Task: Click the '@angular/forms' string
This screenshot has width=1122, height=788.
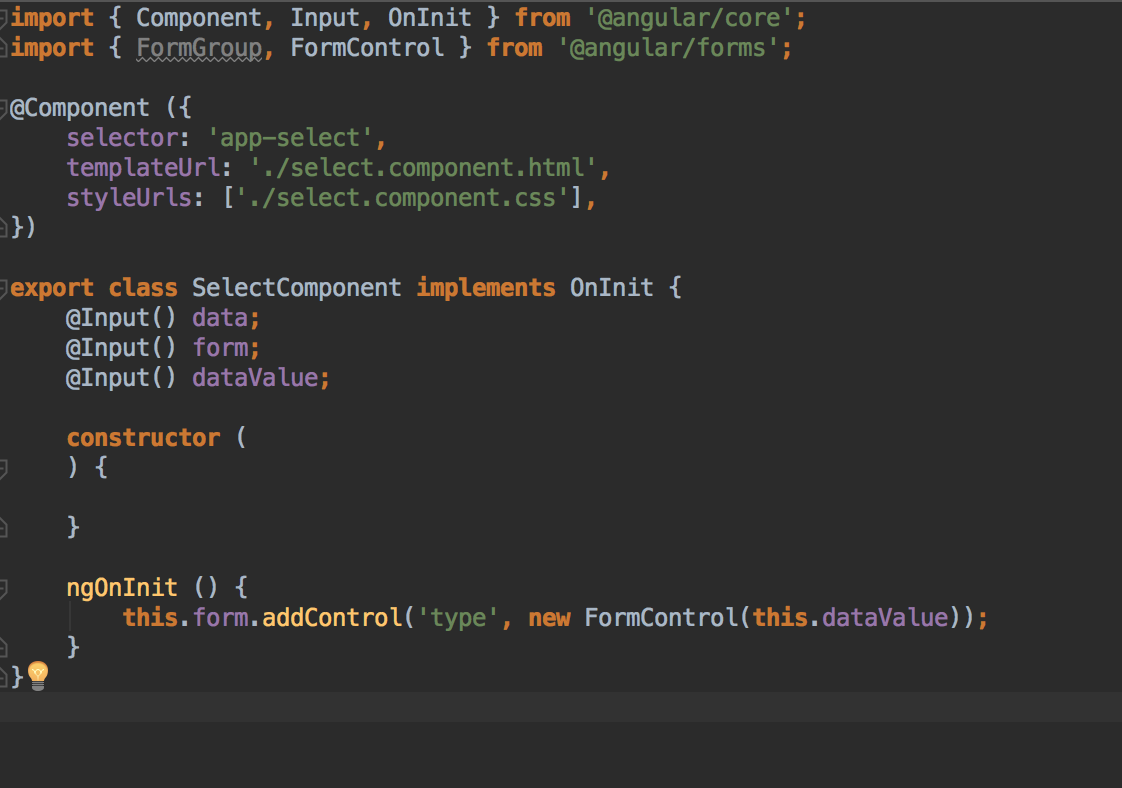Action: pos(670,48)
